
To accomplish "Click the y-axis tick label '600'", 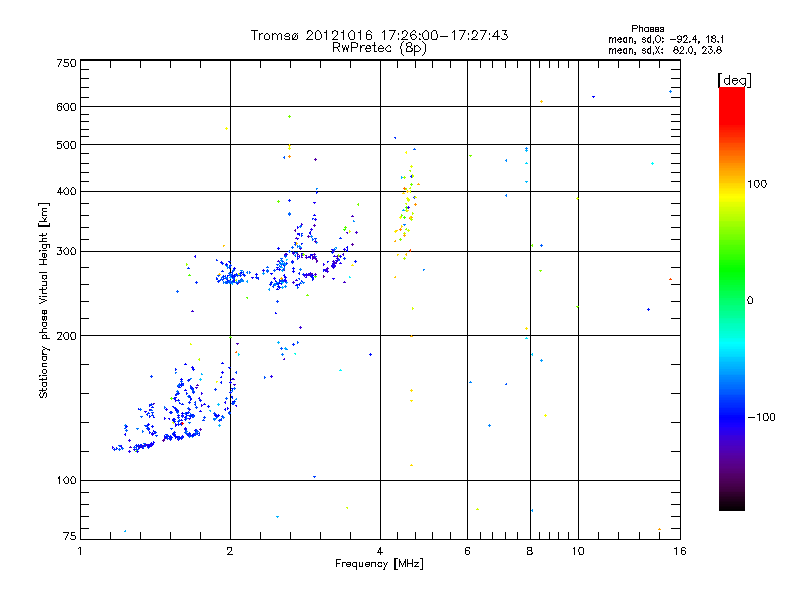I will pos(66,107).
